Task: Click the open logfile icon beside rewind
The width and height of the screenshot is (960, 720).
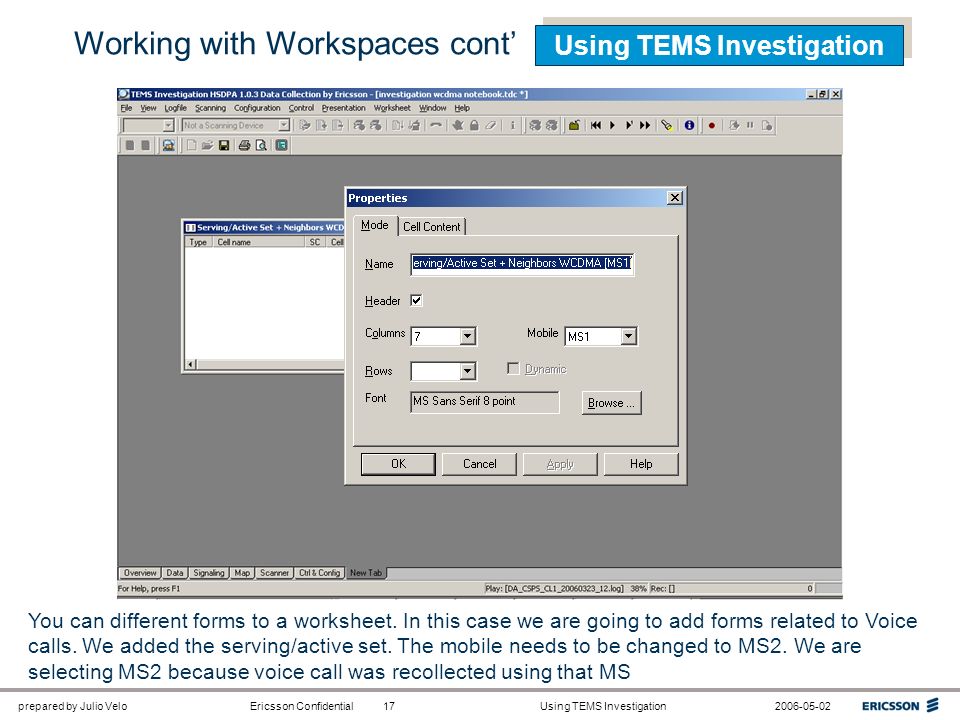Action: click(x=574, y=126)
